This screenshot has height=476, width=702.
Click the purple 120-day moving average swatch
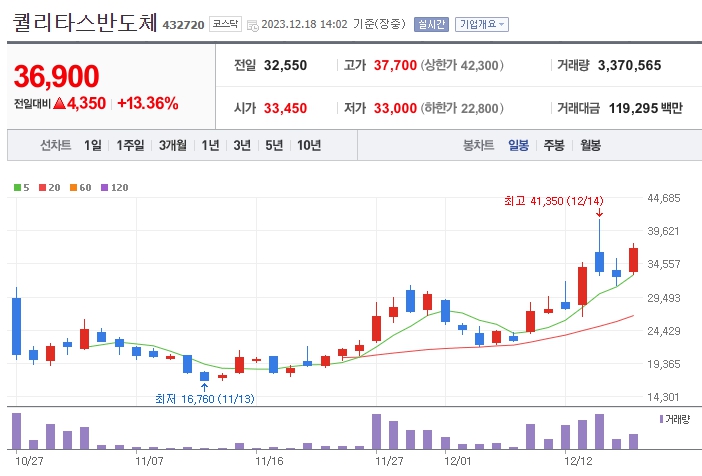coord(104,188)
